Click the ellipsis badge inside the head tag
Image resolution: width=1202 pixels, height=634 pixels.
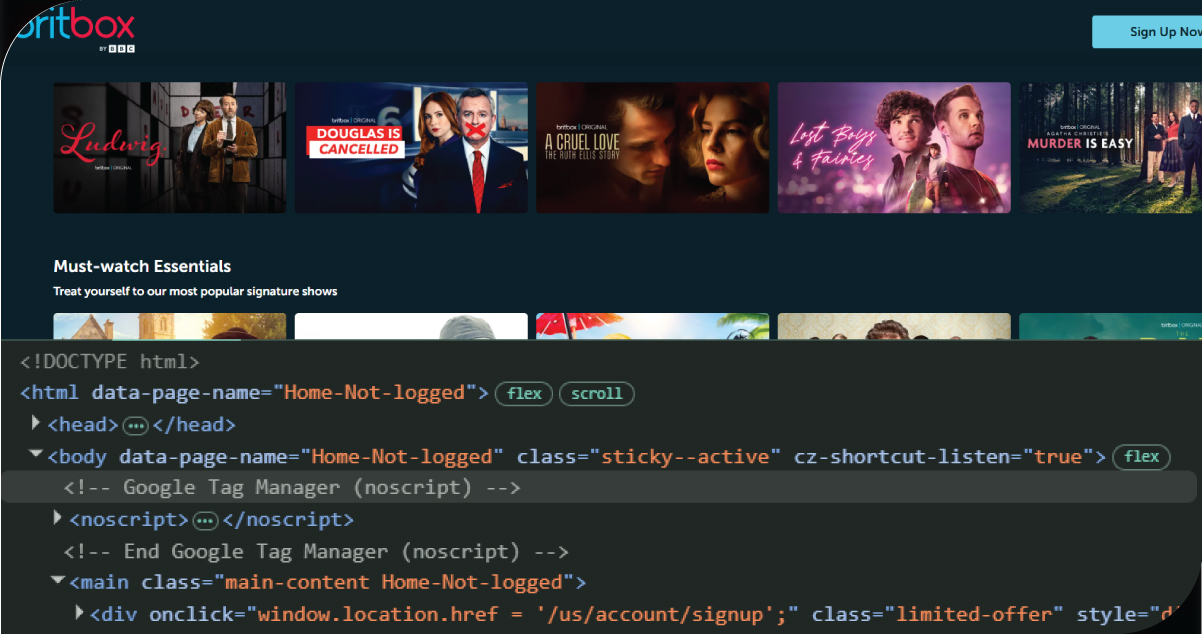point(135,426)
